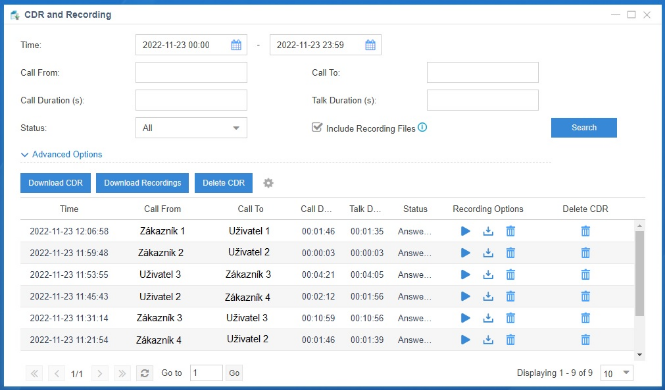Click the vertical scrollbar thumb of the table
Screen dimensions: 665x390
[x=640, y=273]
